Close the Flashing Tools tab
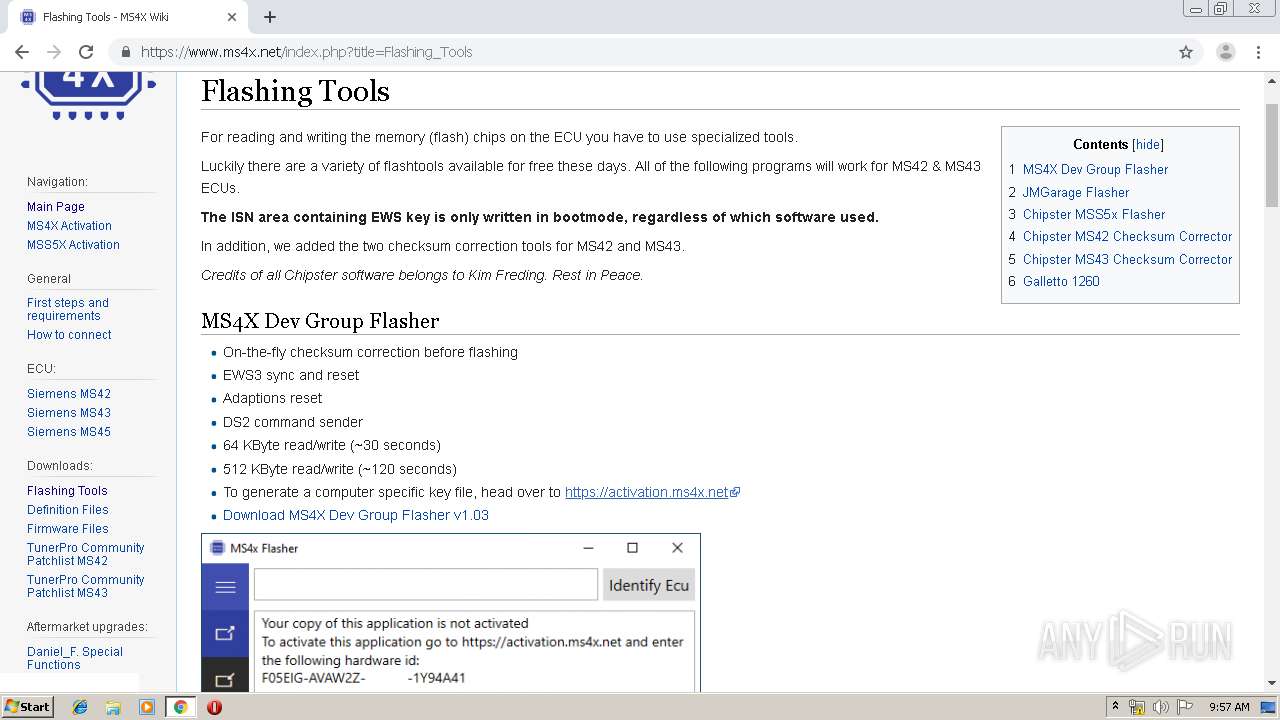 click(232, 17)
